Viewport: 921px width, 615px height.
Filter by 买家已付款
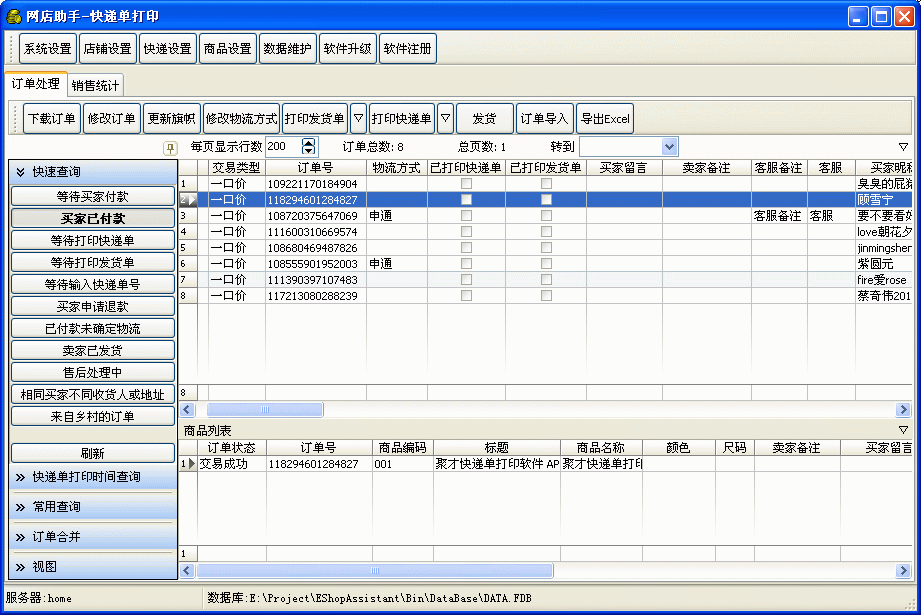coord(93,219)
